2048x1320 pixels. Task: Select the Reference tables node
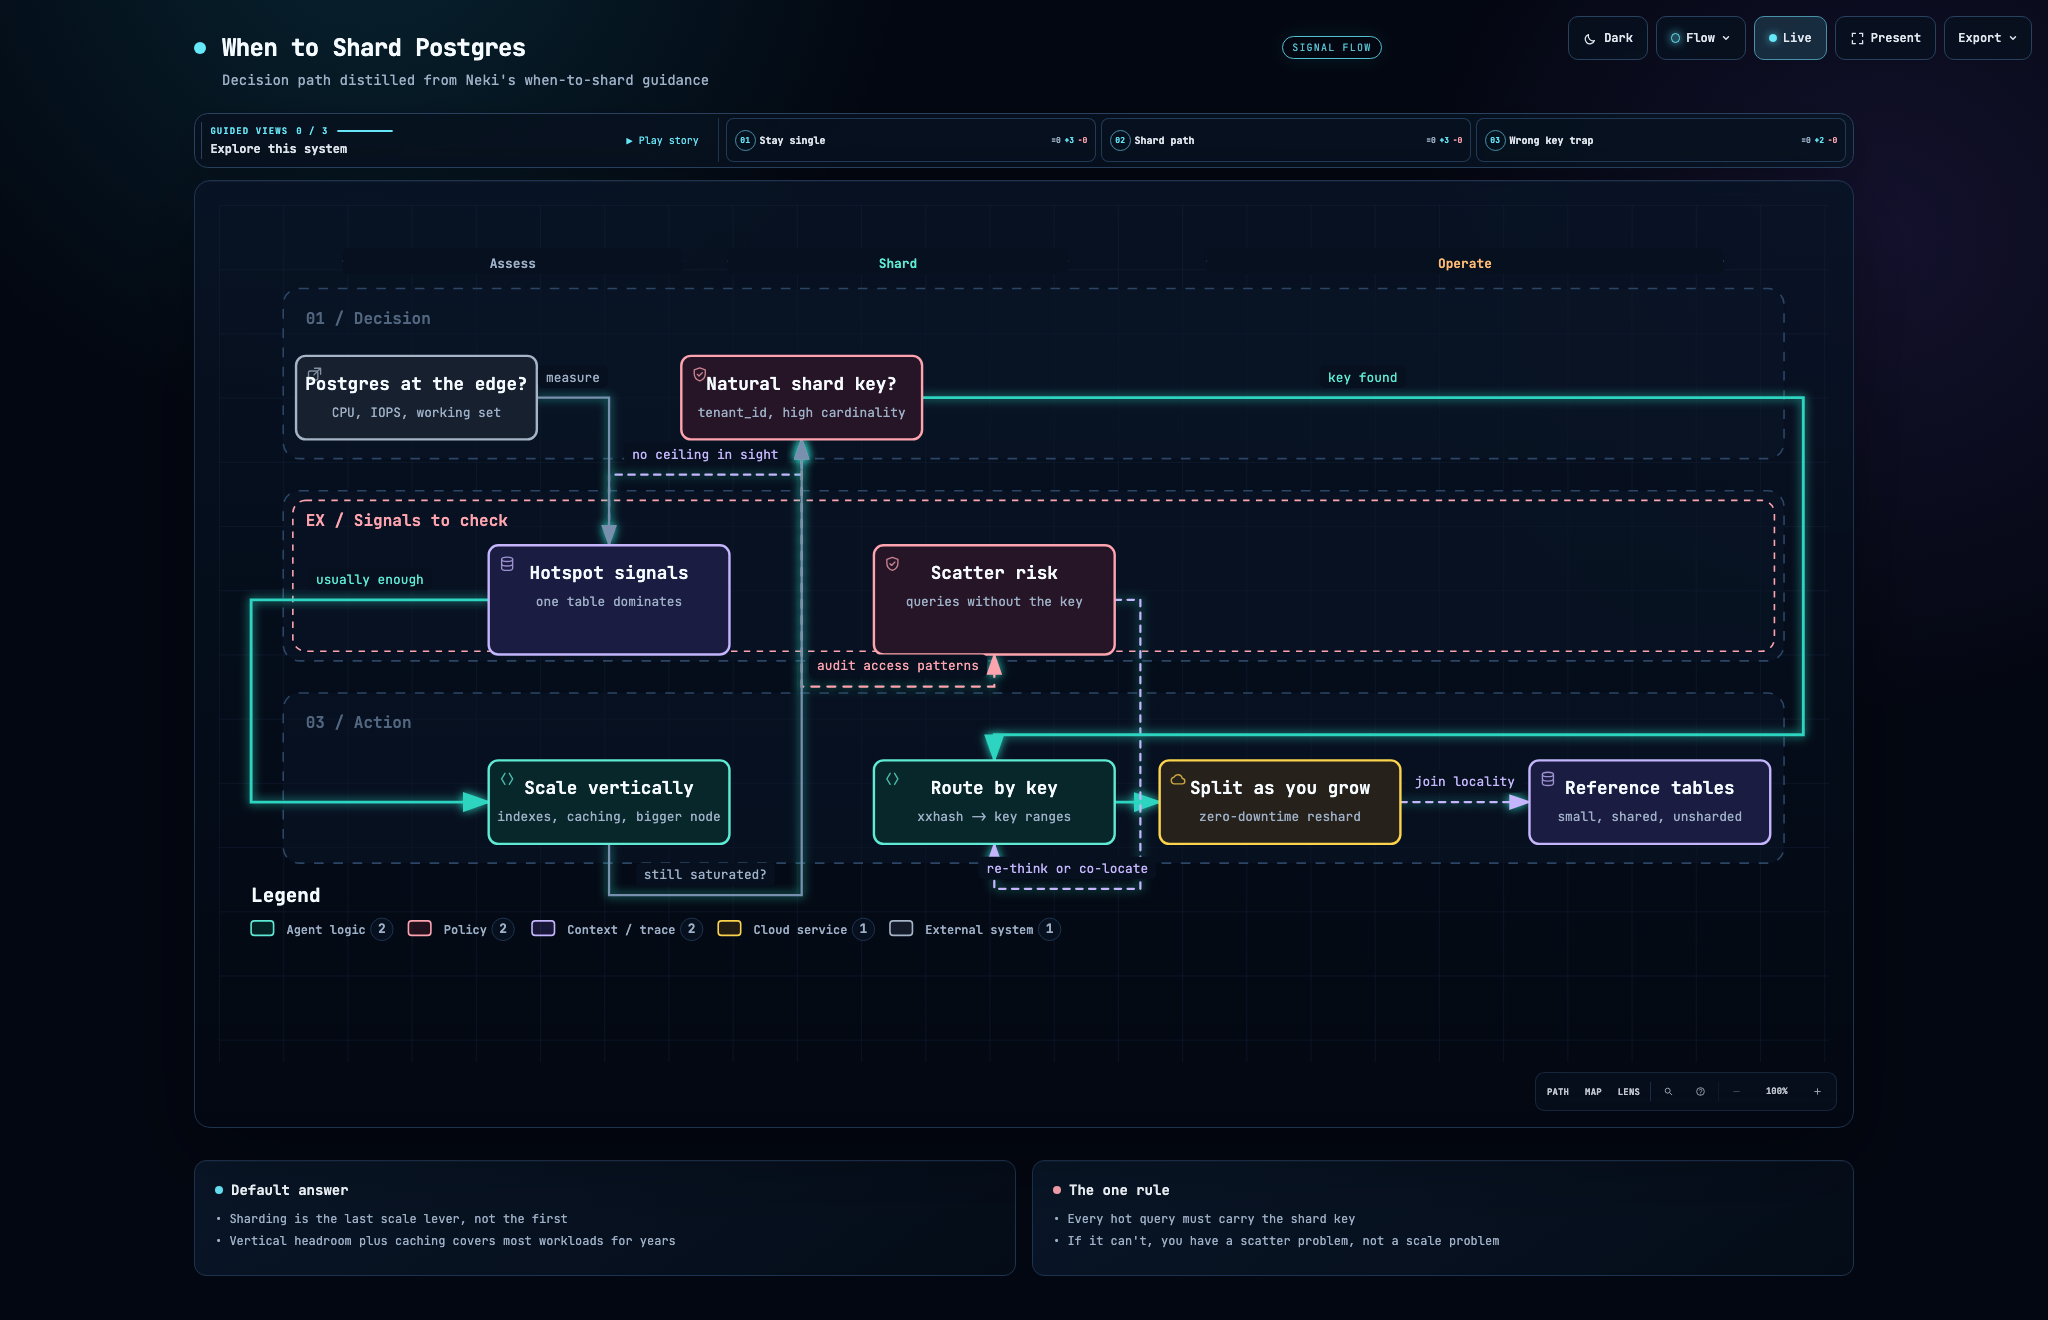tap(1650, 802)
